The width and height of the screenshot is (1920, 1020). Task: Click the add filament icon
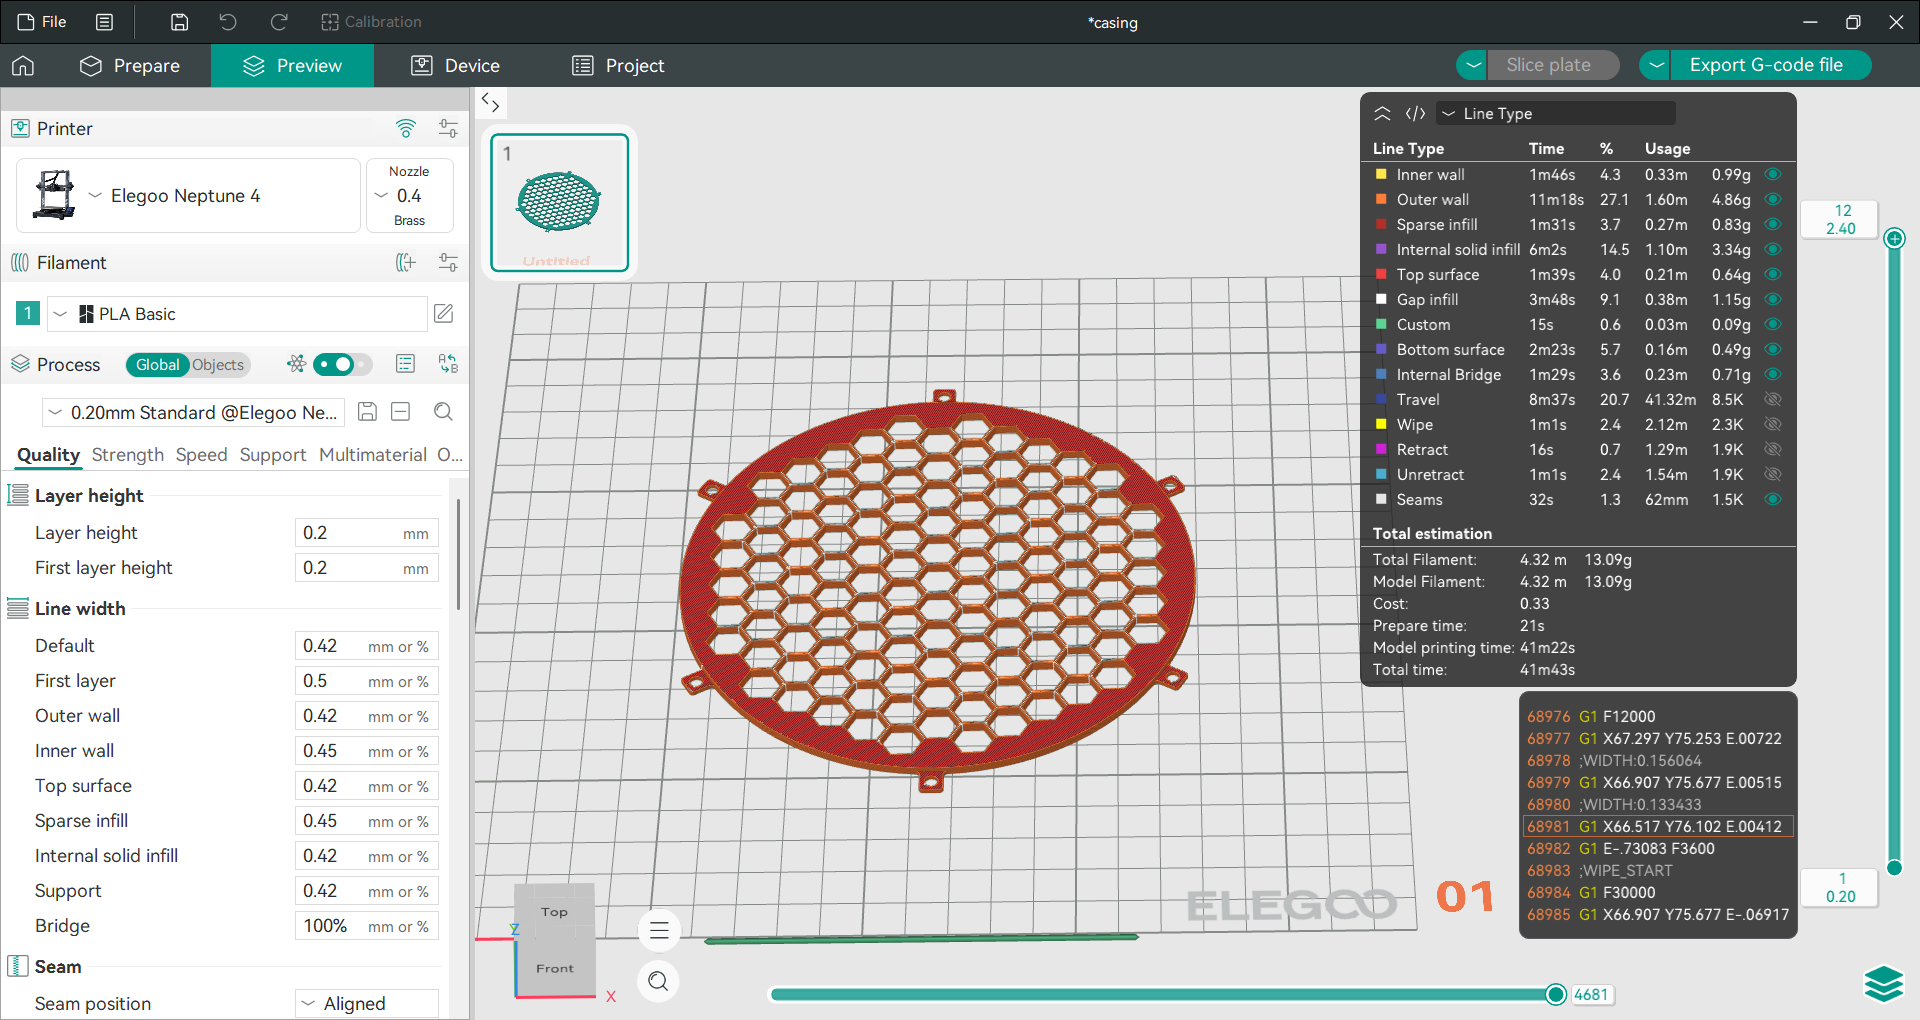(x=405, y=262)
